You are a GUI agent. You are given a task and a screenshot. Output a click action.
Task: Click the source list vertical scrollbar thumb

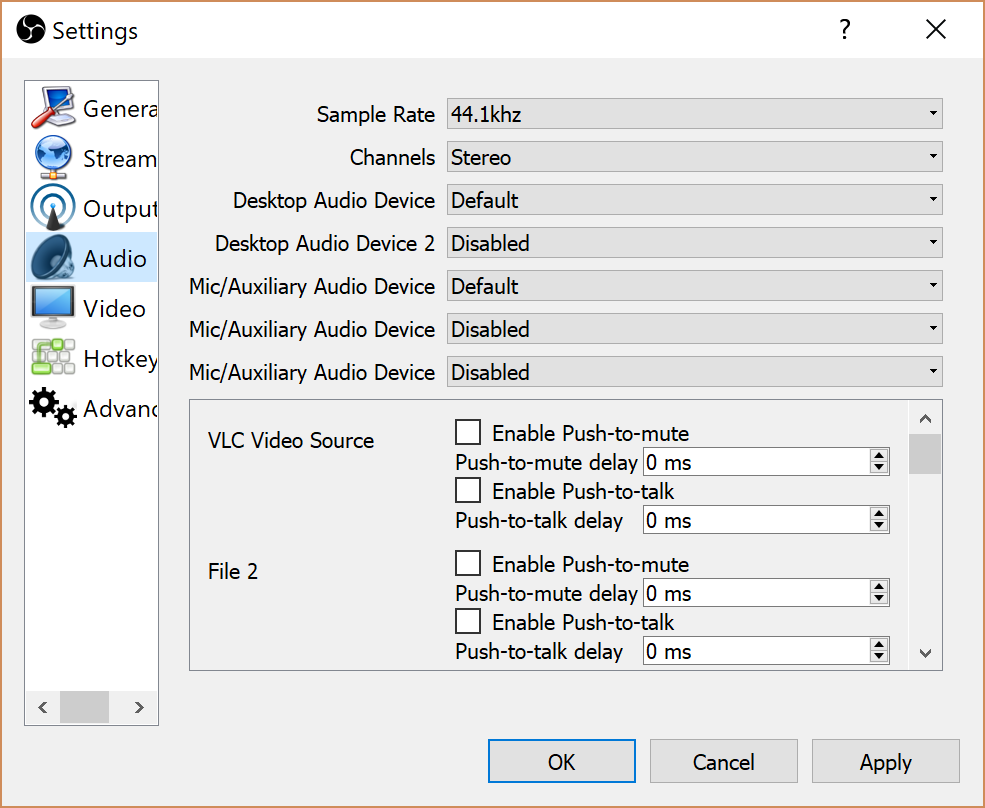[924, 454]
